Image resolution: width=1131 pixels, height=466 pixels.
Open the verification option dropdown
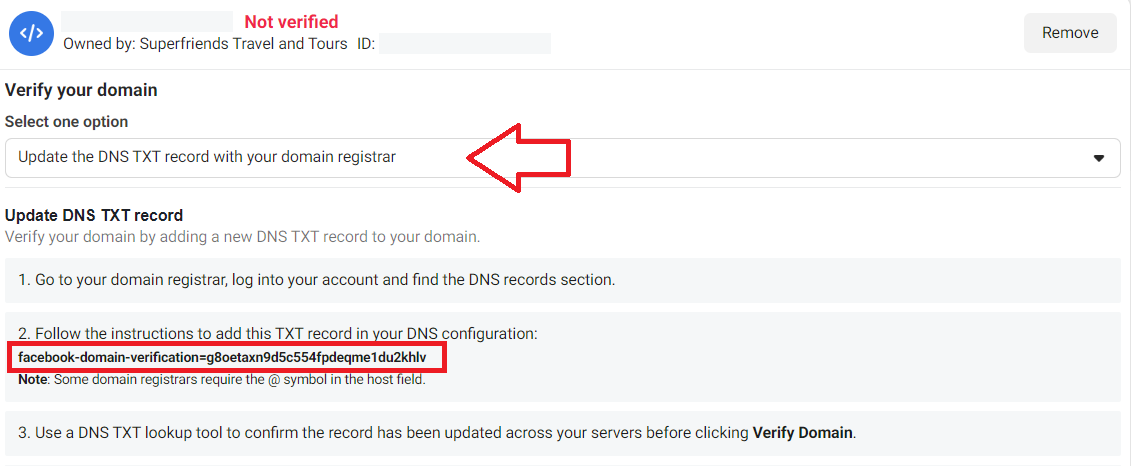coord(563,157)
